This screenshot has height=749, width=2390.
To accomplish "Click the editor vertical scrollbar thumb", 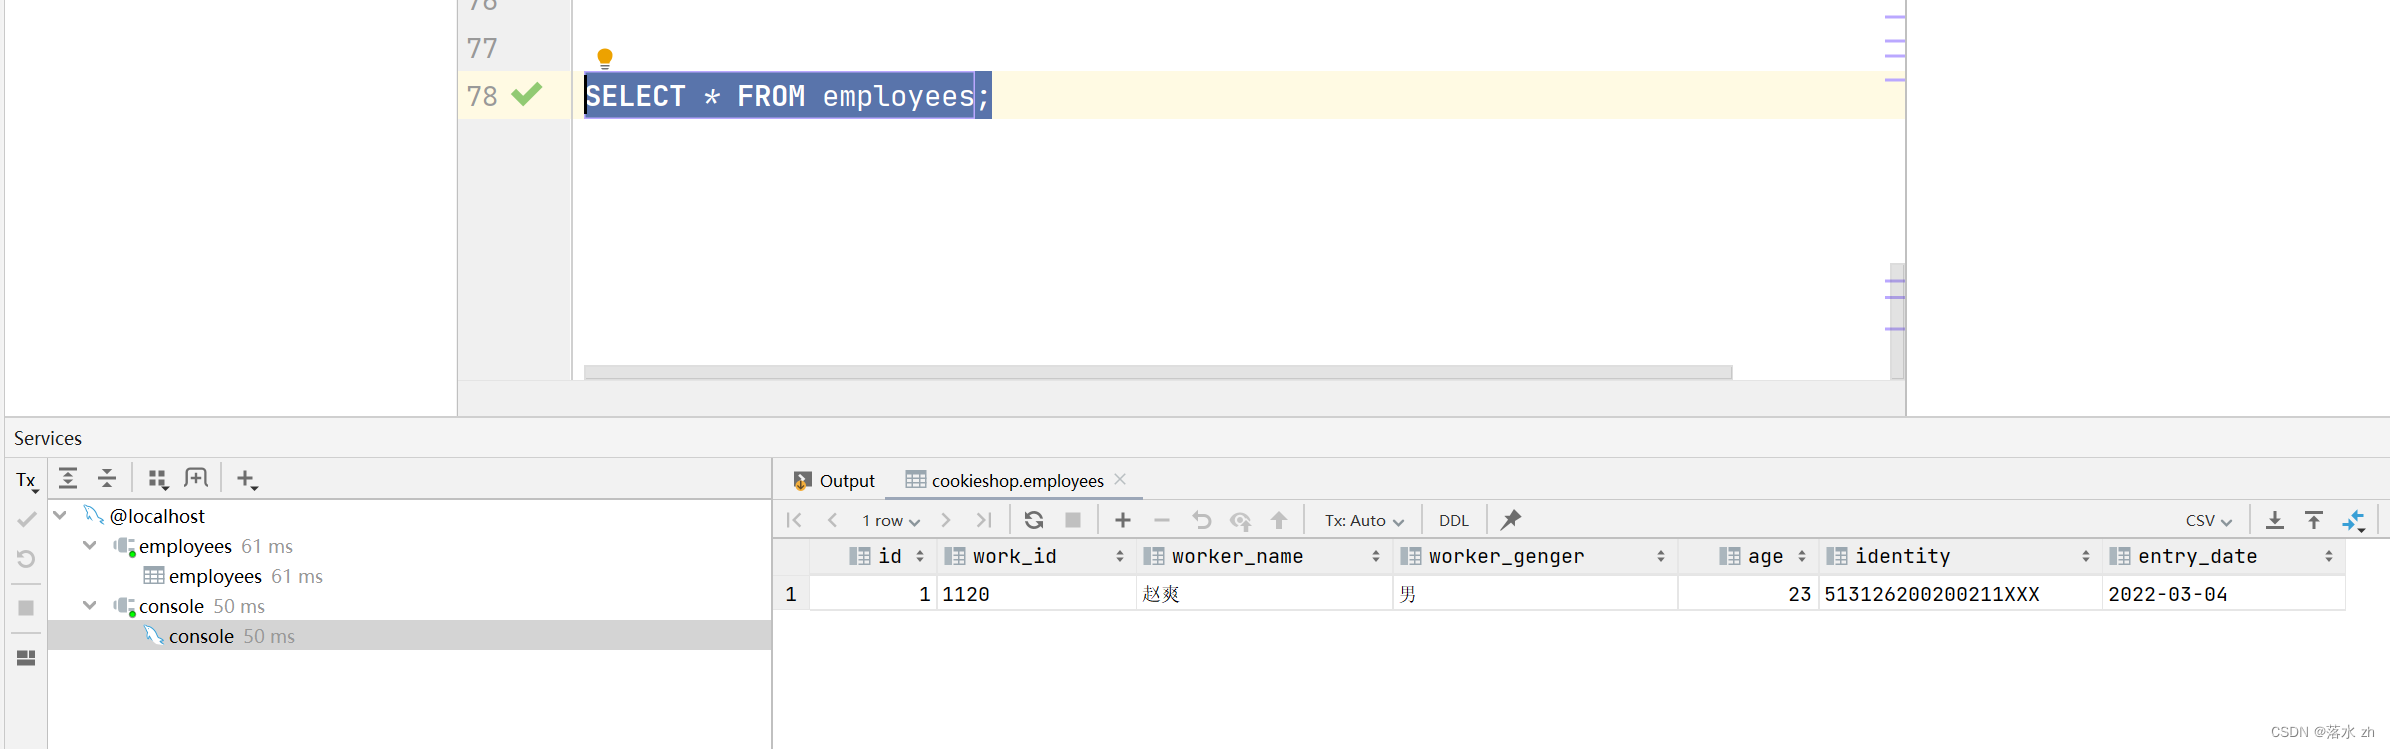I will click(1897, 321).
